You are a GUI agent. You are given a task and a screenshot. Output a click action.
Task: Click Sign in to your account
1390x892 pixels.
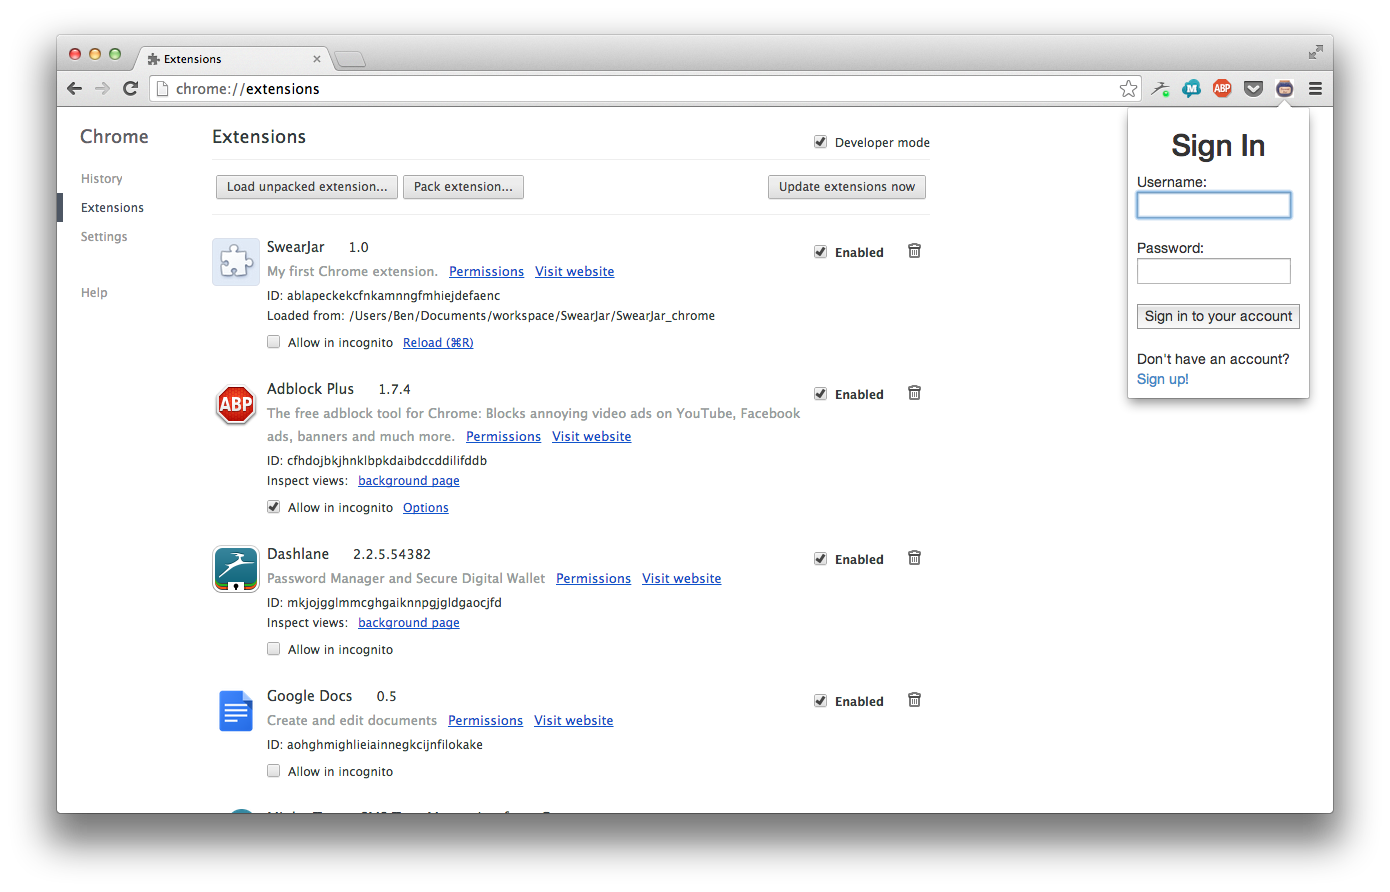coord(1218,316)
